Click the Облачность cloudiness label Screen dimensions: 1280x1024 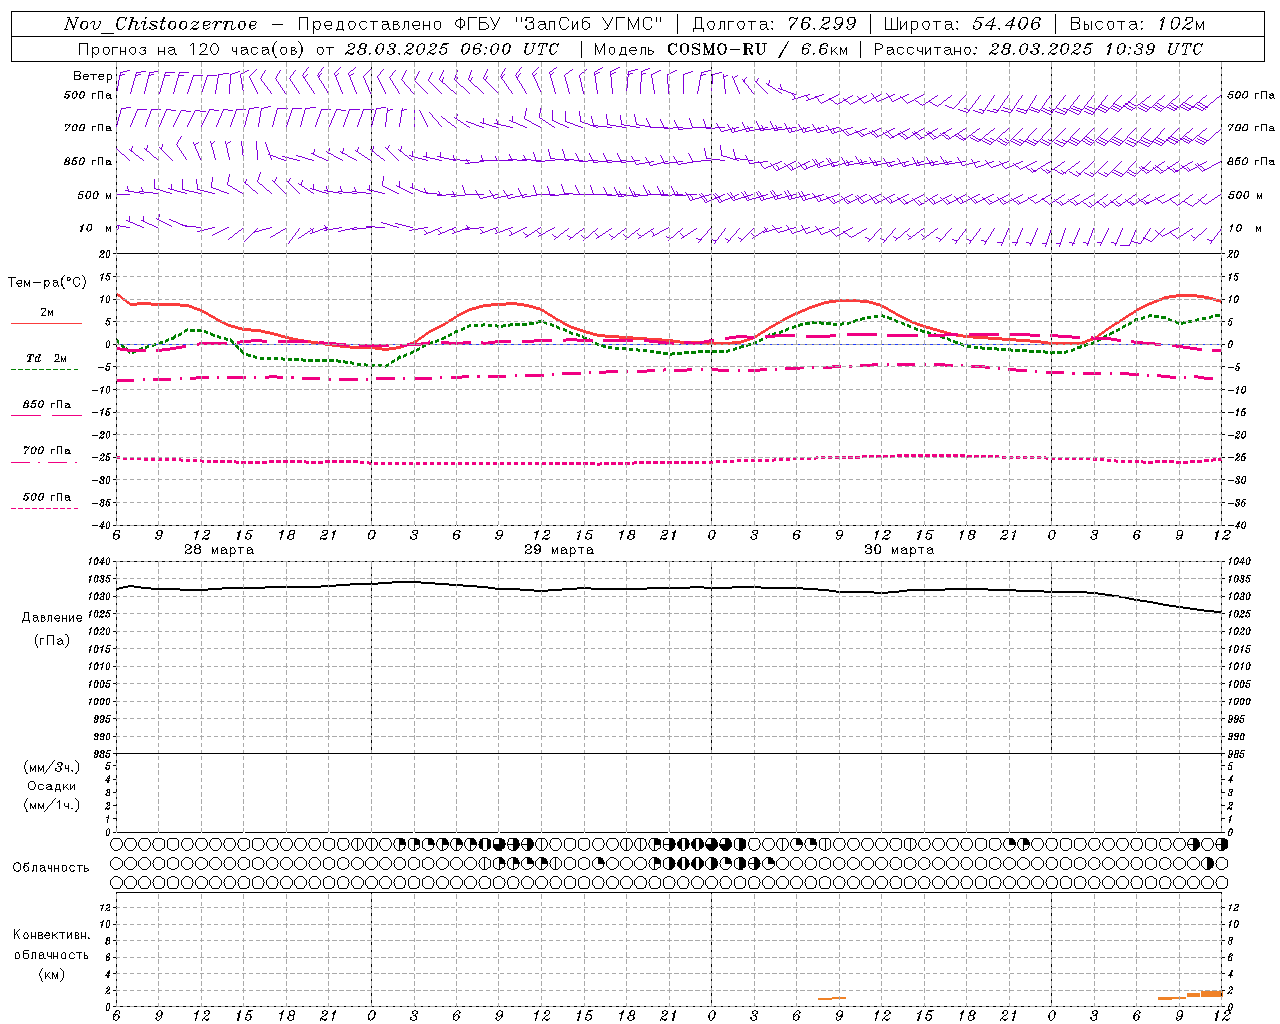[51, 868]
